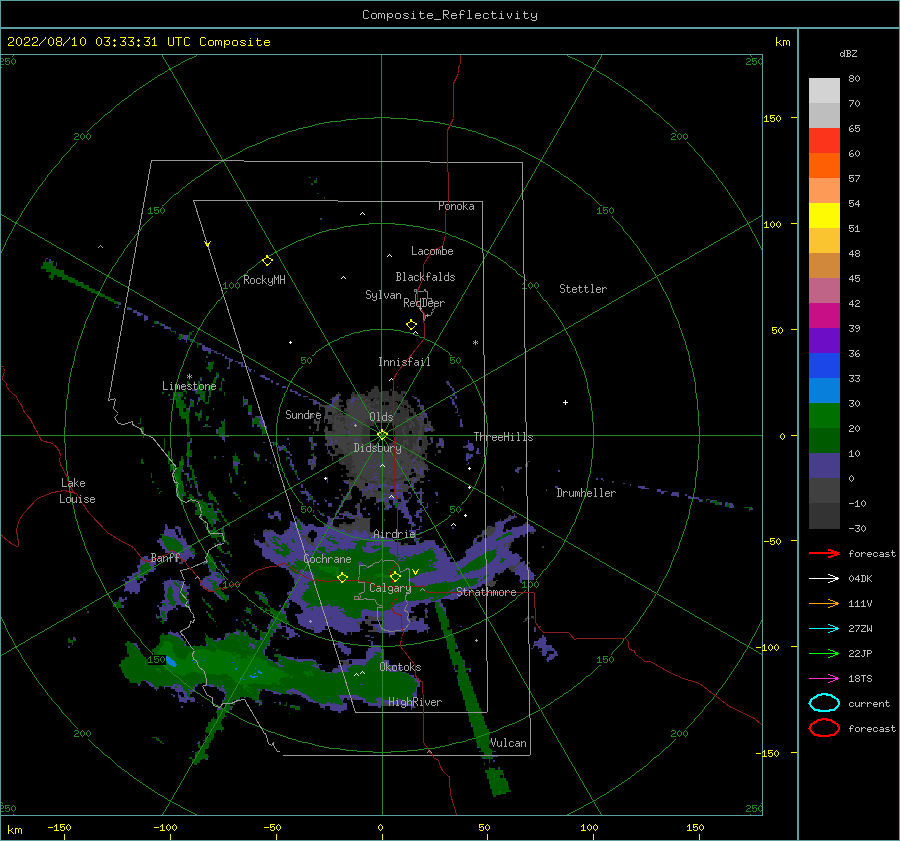This screenshot has height=841, width=900.
Task: Click the cyan current ellipse legend icon
Action: pos(824,703)
